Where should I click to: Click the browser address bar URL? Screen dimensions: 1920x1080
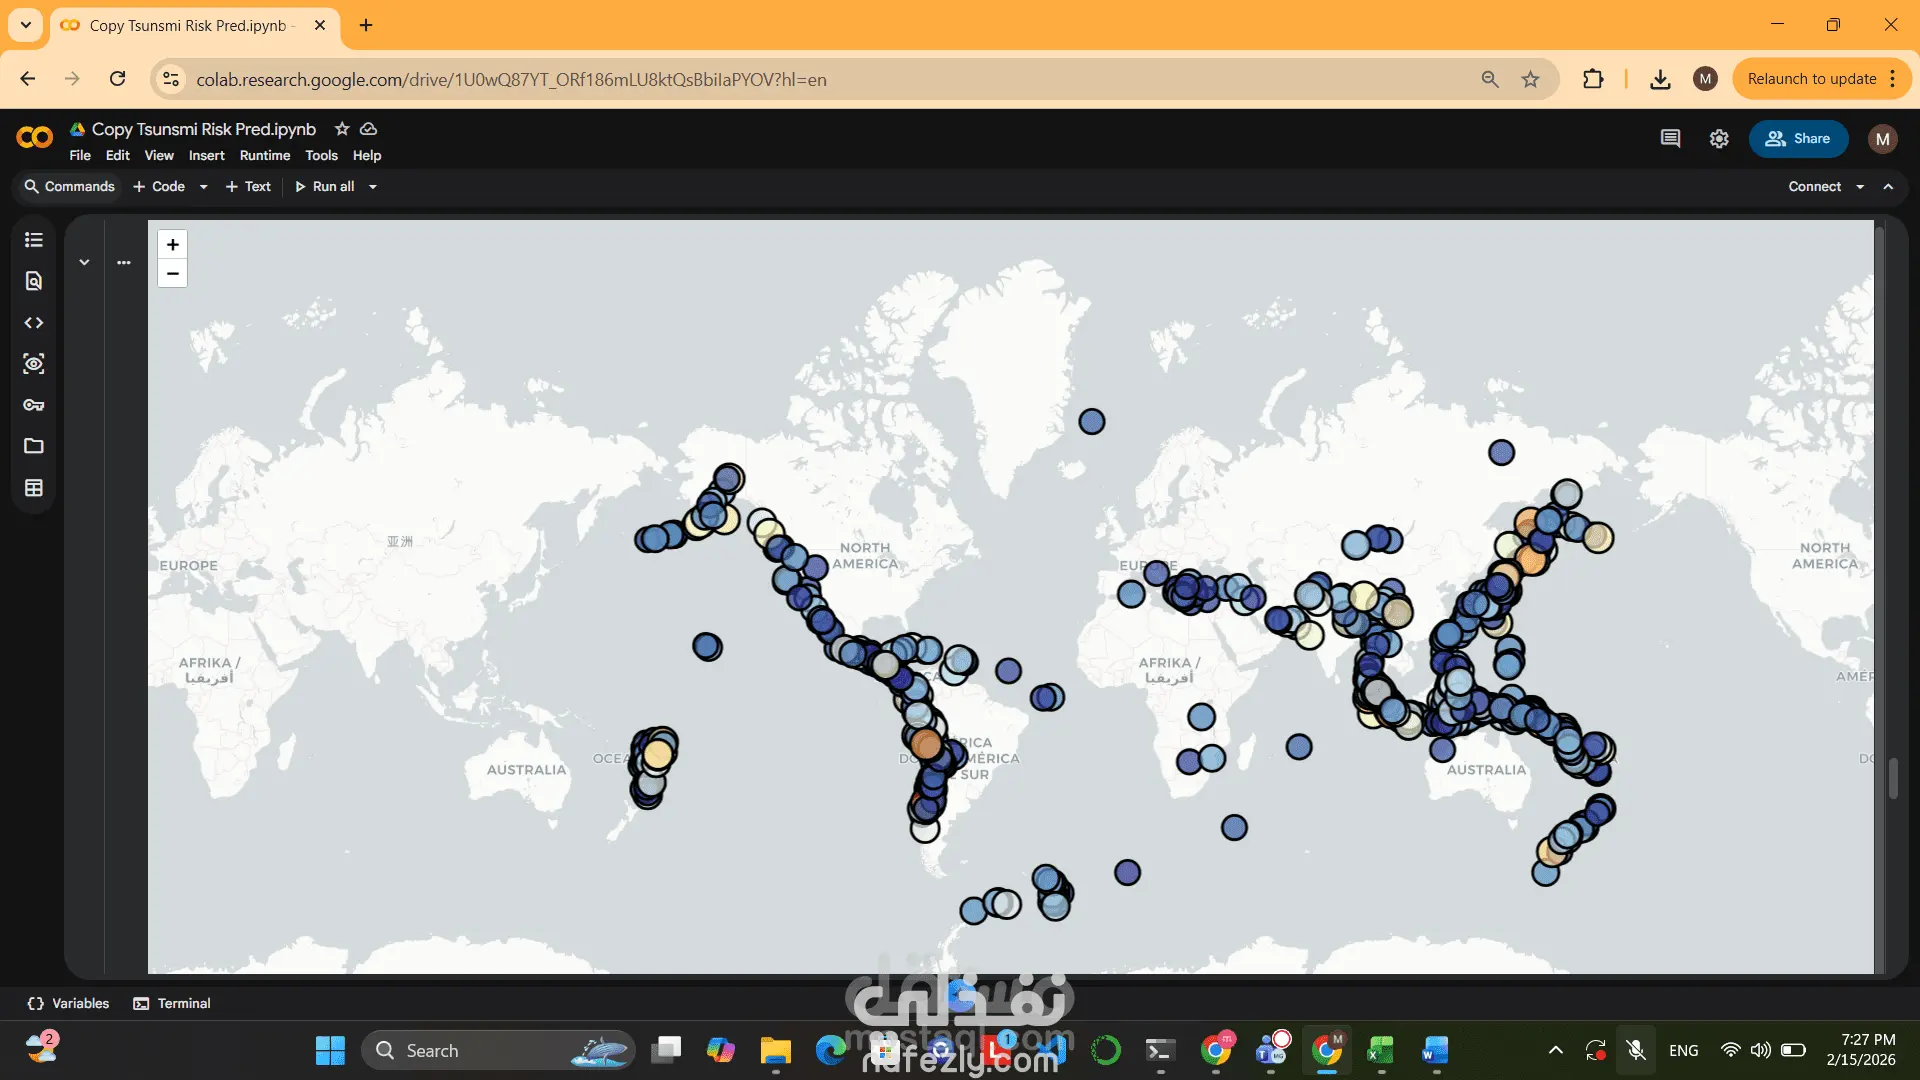click(511, 79)
